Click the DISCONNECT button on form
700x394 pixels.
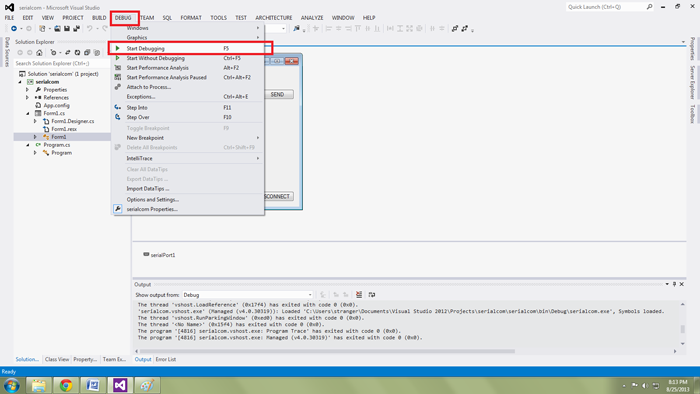(279, 196)
